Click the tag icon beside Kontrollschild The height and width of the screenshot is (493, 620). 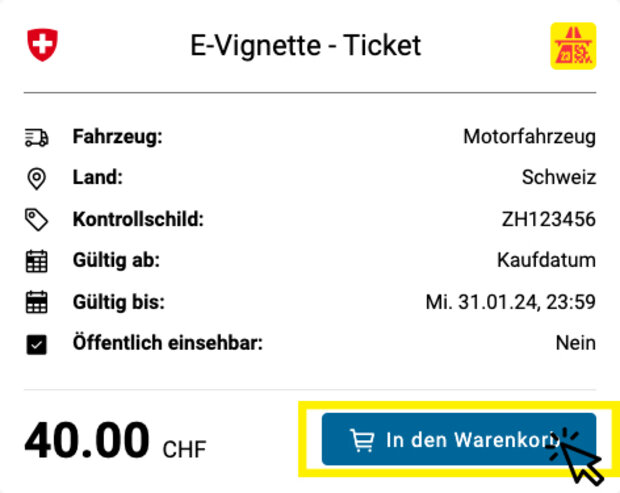[x=36, y=220]
